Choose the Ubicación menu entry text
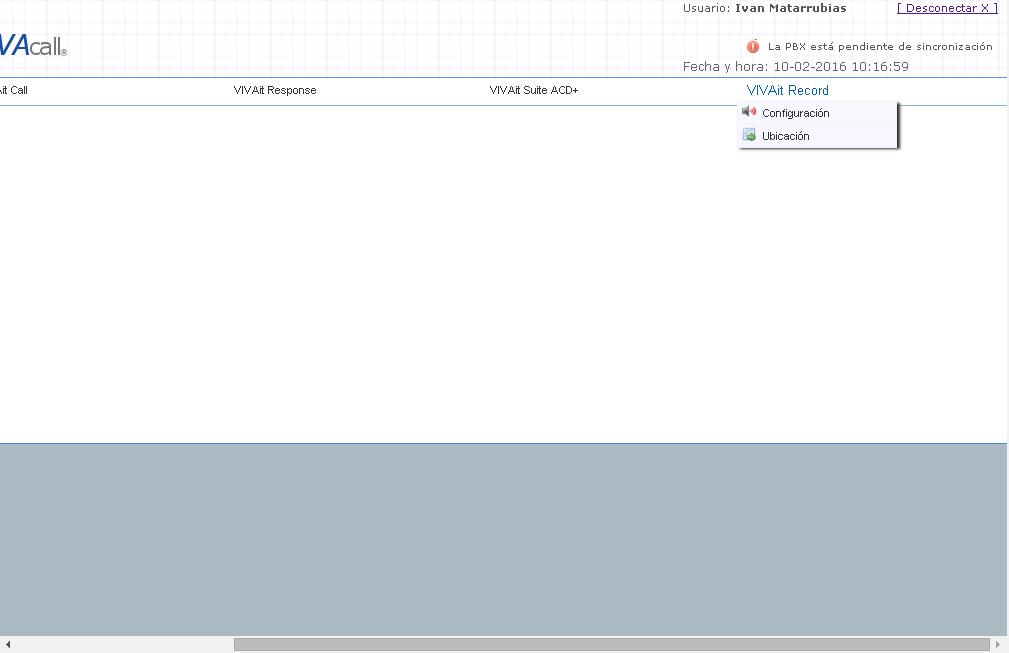This screenshot has height=653, width=1009. point(785,136)
